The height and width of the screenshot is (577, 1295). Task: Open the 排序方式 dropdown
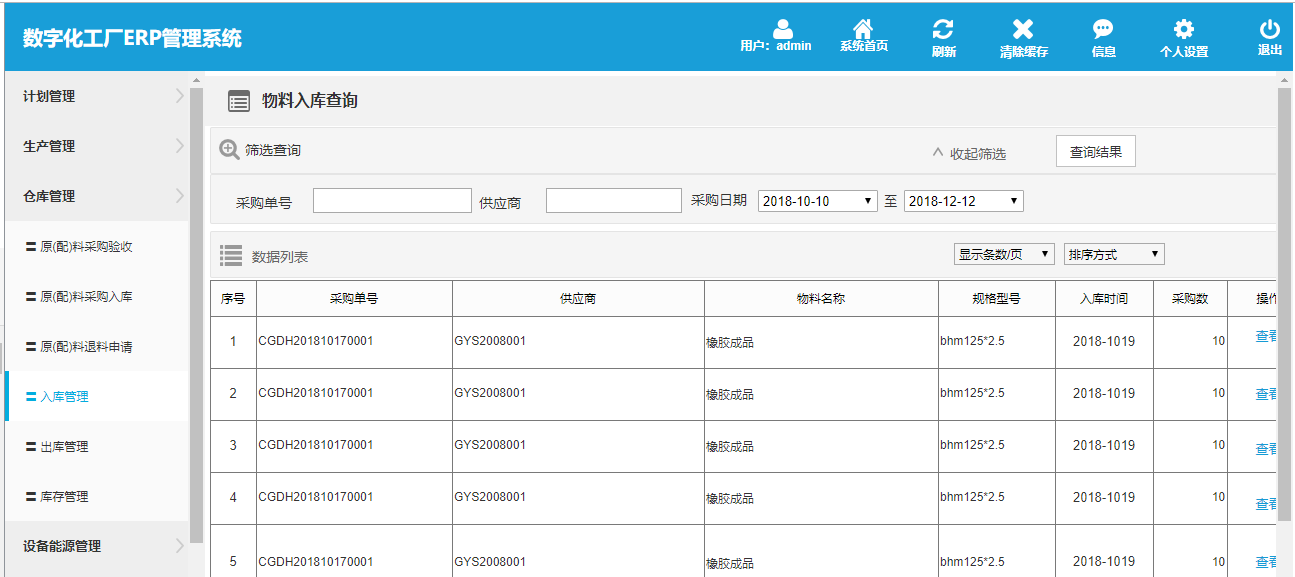click(1113, 254)
